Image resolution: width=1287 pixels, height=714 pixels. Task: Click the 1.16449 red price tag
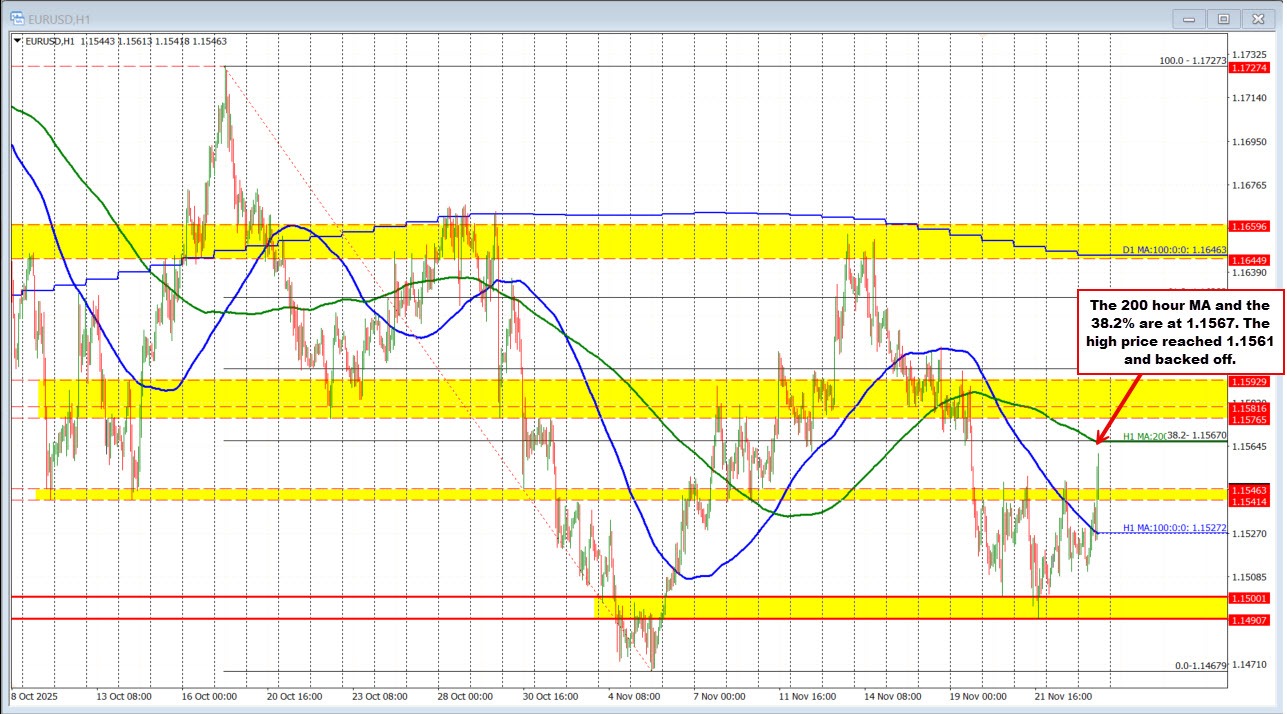1247,260
